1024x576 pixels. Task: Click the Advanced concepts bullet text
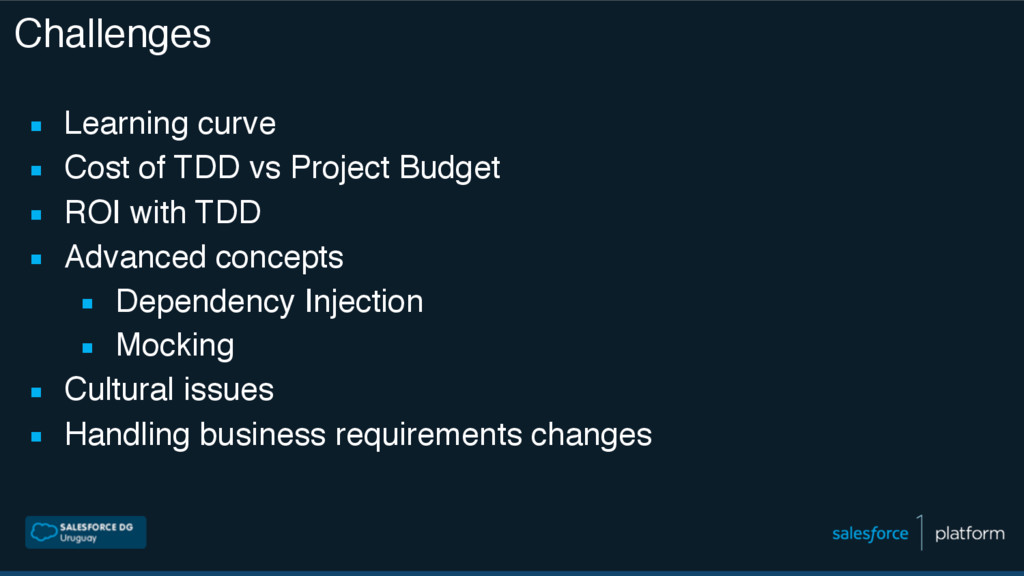coord(204,257)
